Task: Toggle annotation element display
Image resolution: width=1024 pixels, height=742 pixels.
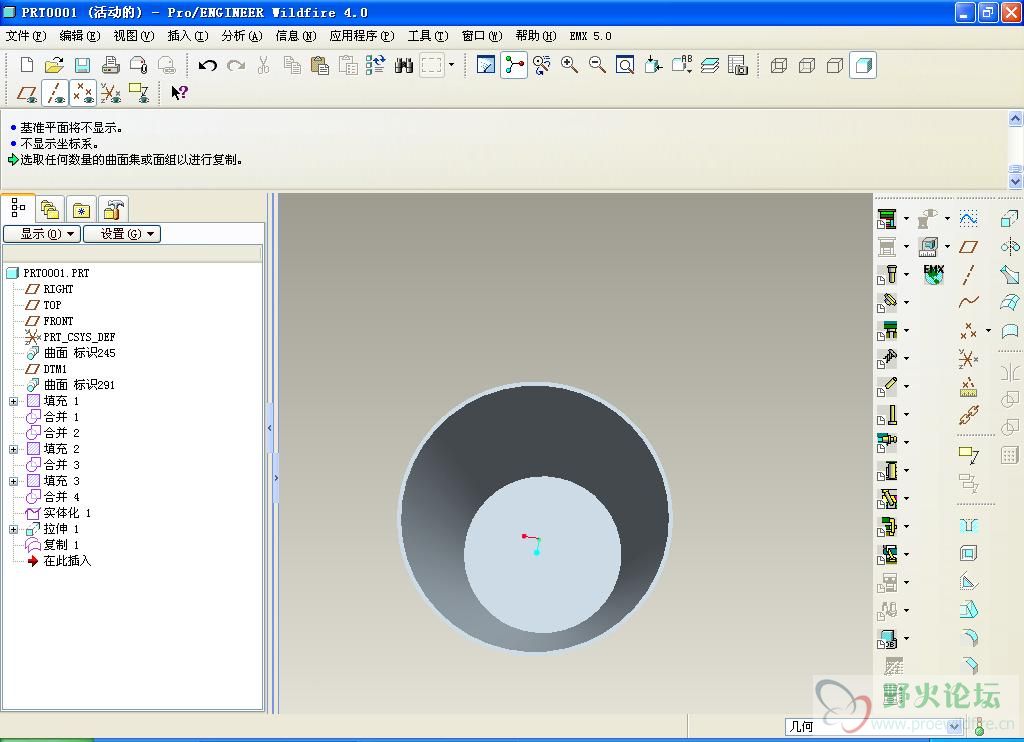Action: click(139, 93)
